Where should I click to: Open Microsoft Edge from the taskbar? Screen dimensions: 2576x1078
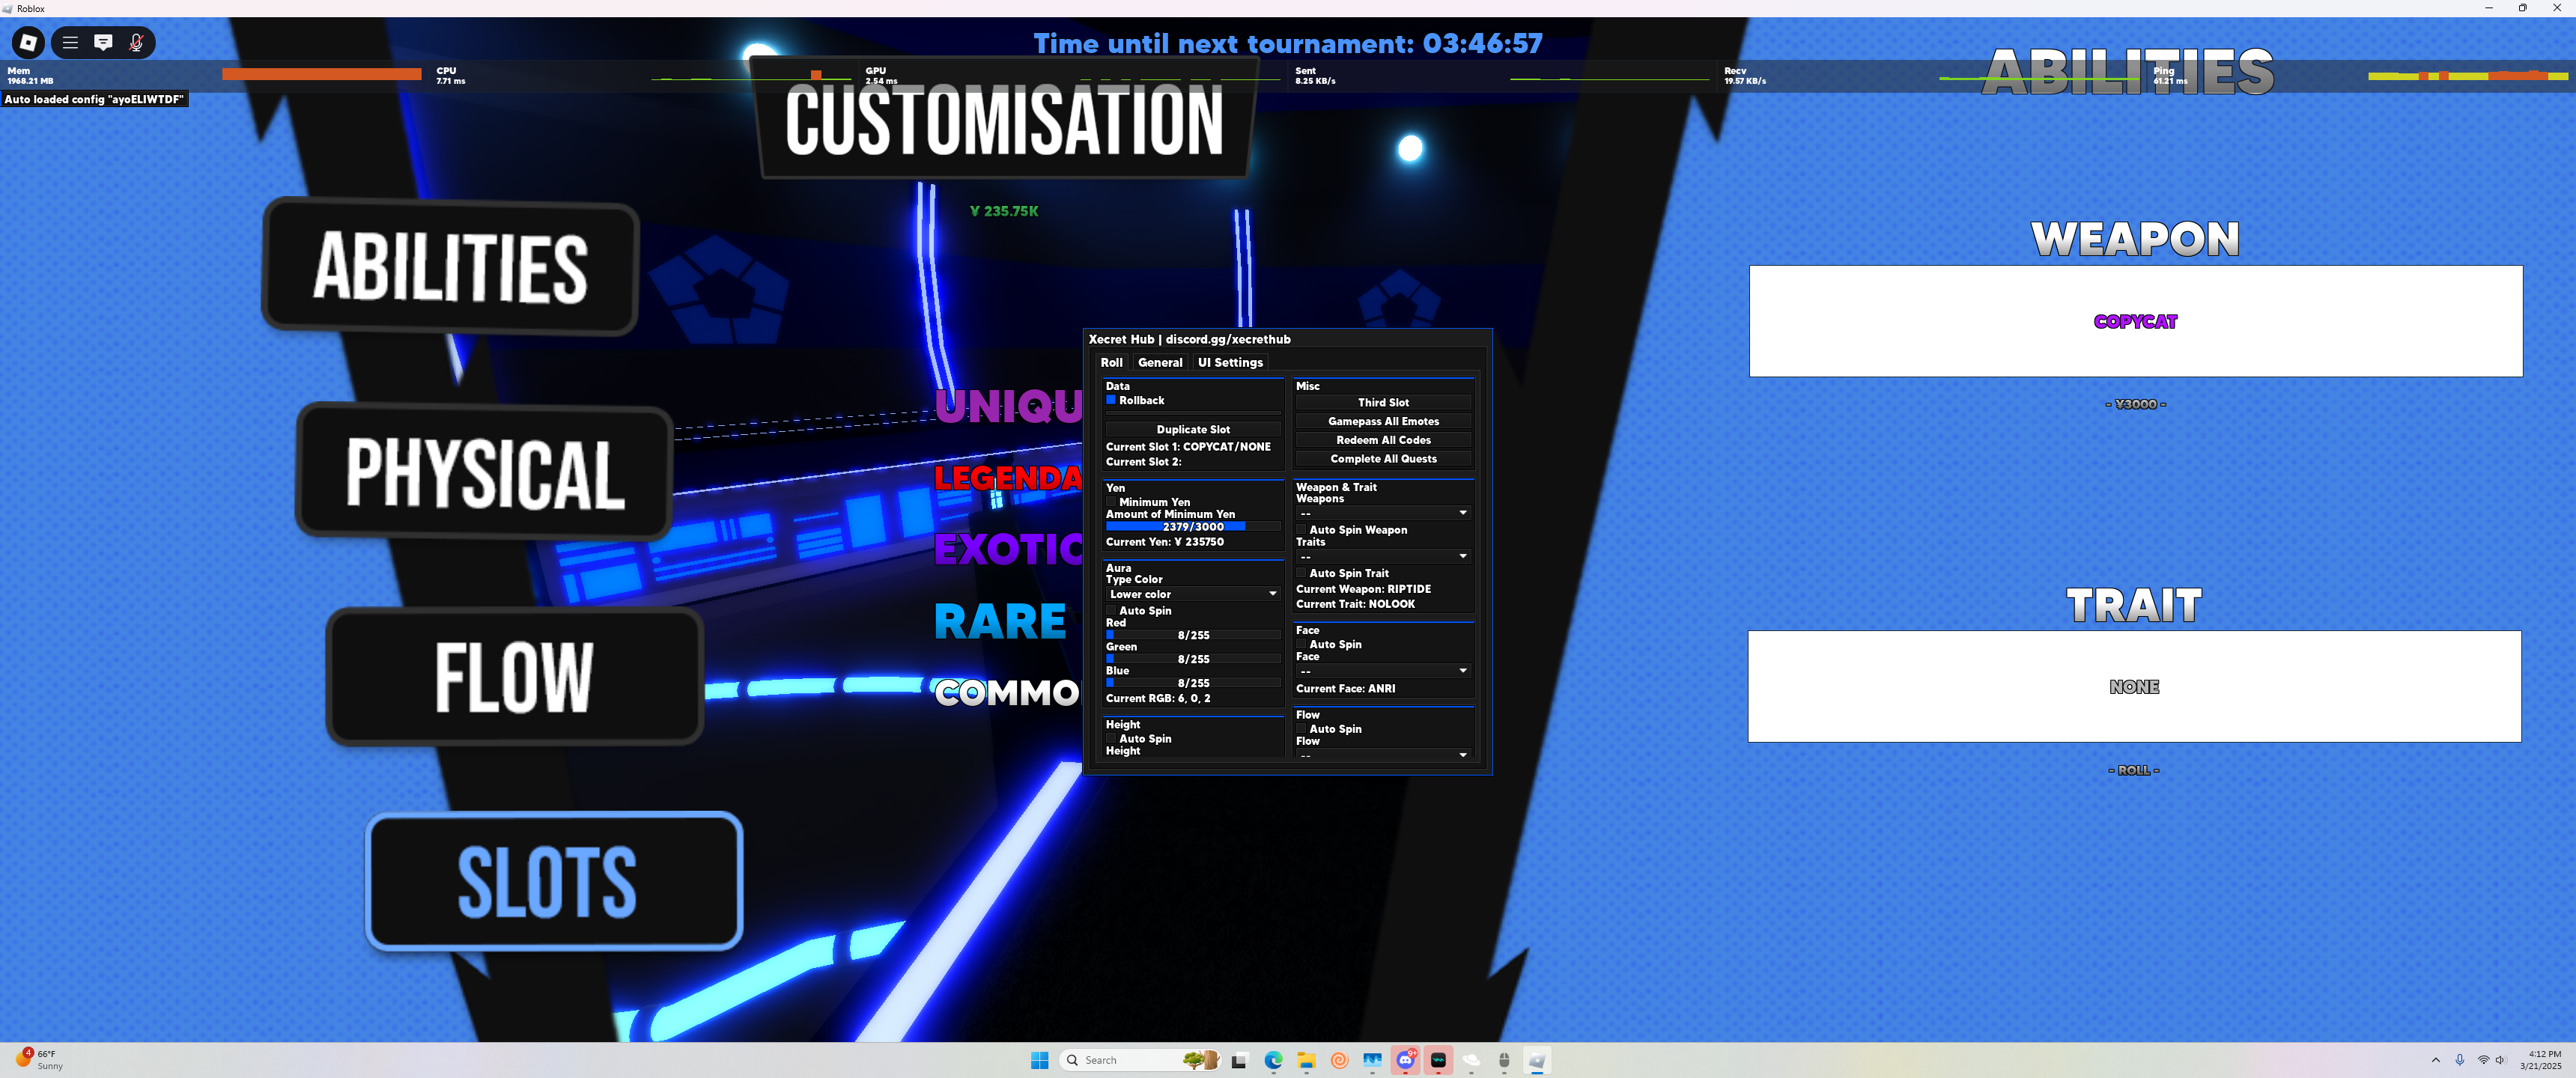tap(1273, 1060)
